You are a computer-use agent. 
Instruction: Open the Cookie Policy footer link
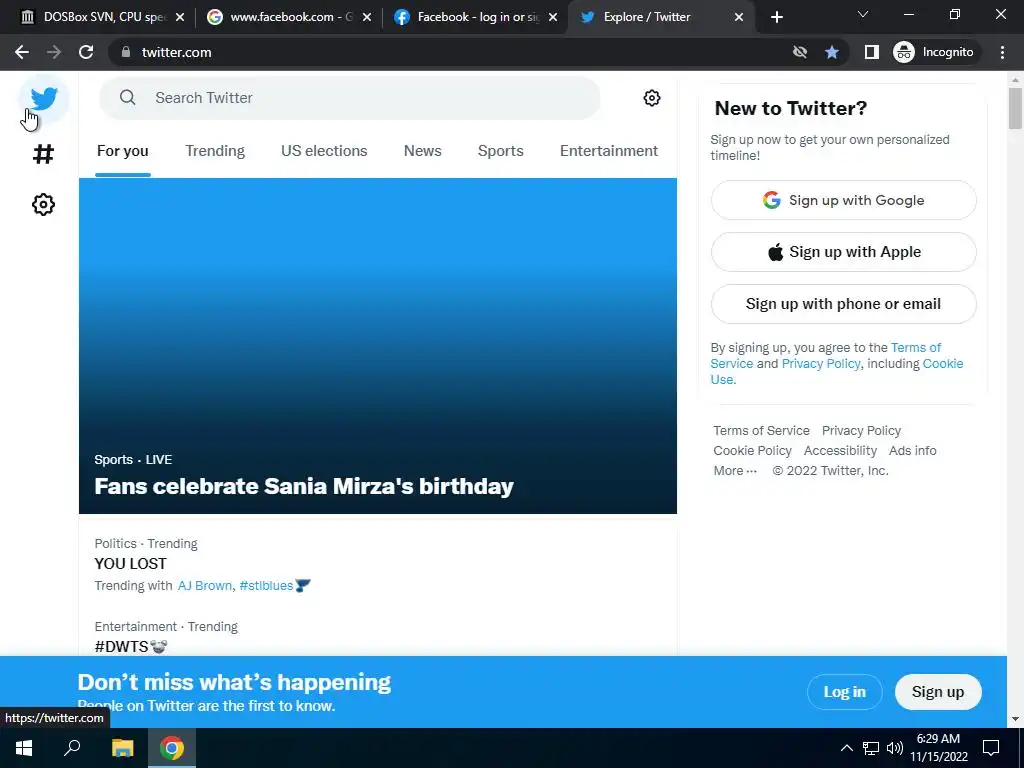point(752,451)
